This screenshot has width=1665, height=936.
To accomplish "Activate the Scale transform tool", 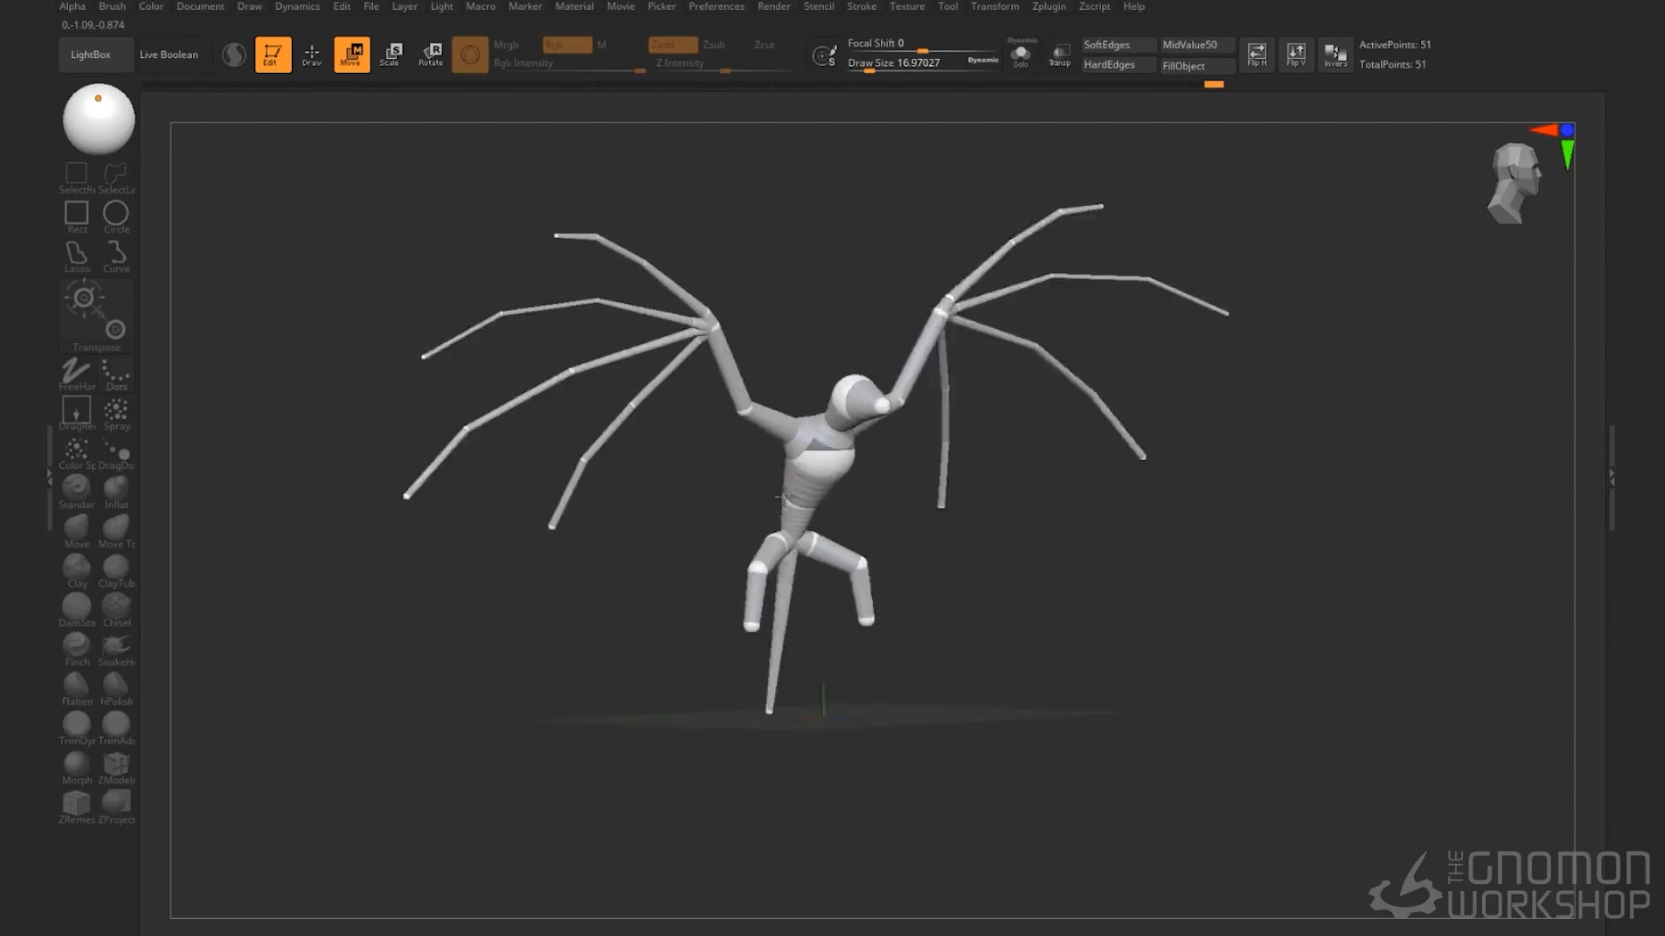I will 391,54.
